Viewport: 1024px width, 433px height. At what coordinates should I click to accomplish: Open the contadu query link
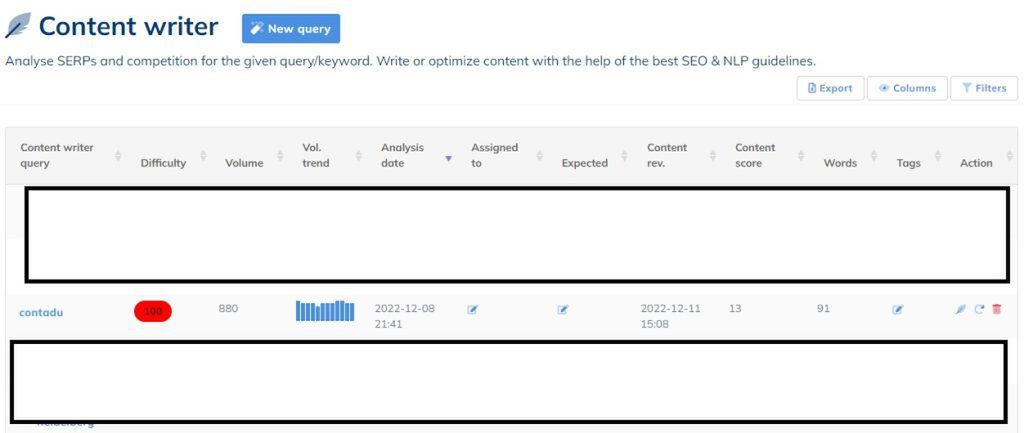41,312
